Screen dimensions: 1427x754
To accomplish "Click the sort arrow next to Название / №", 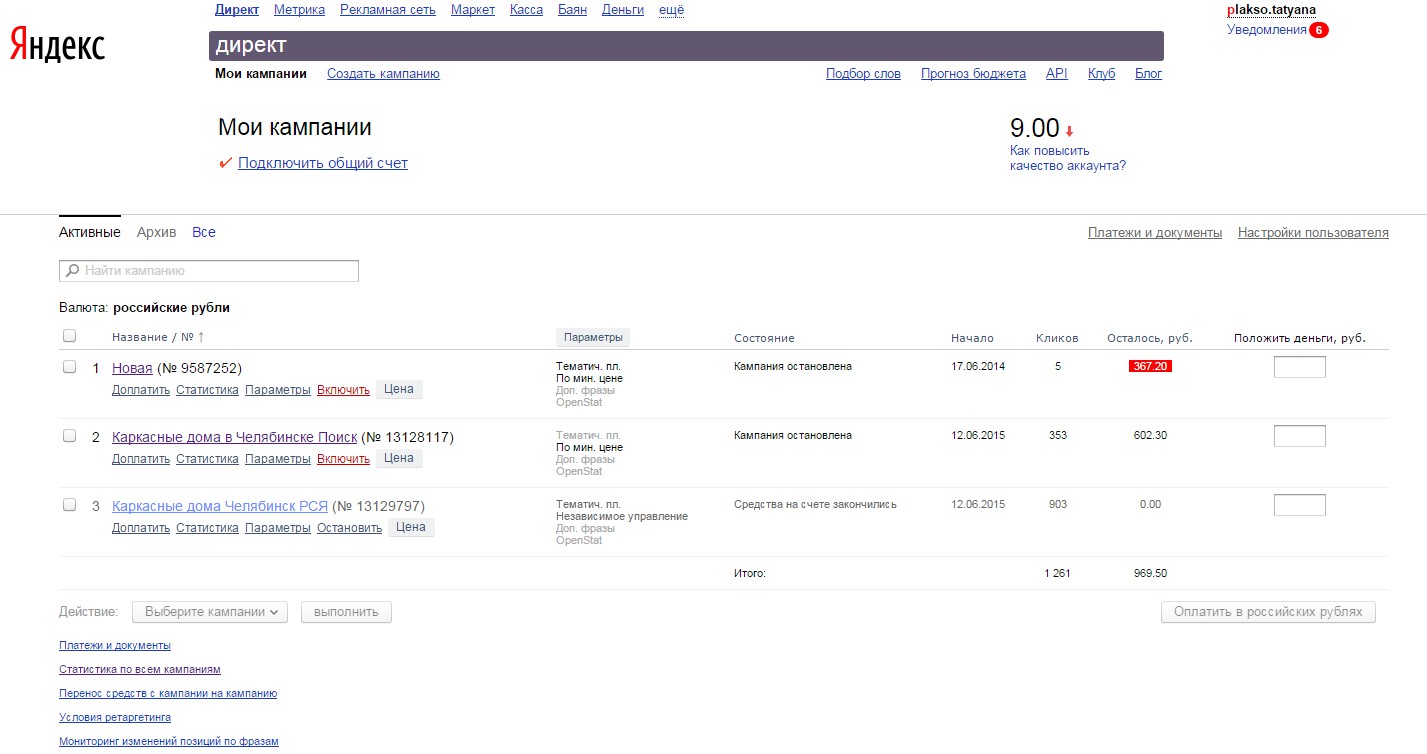I will [201, 338].
